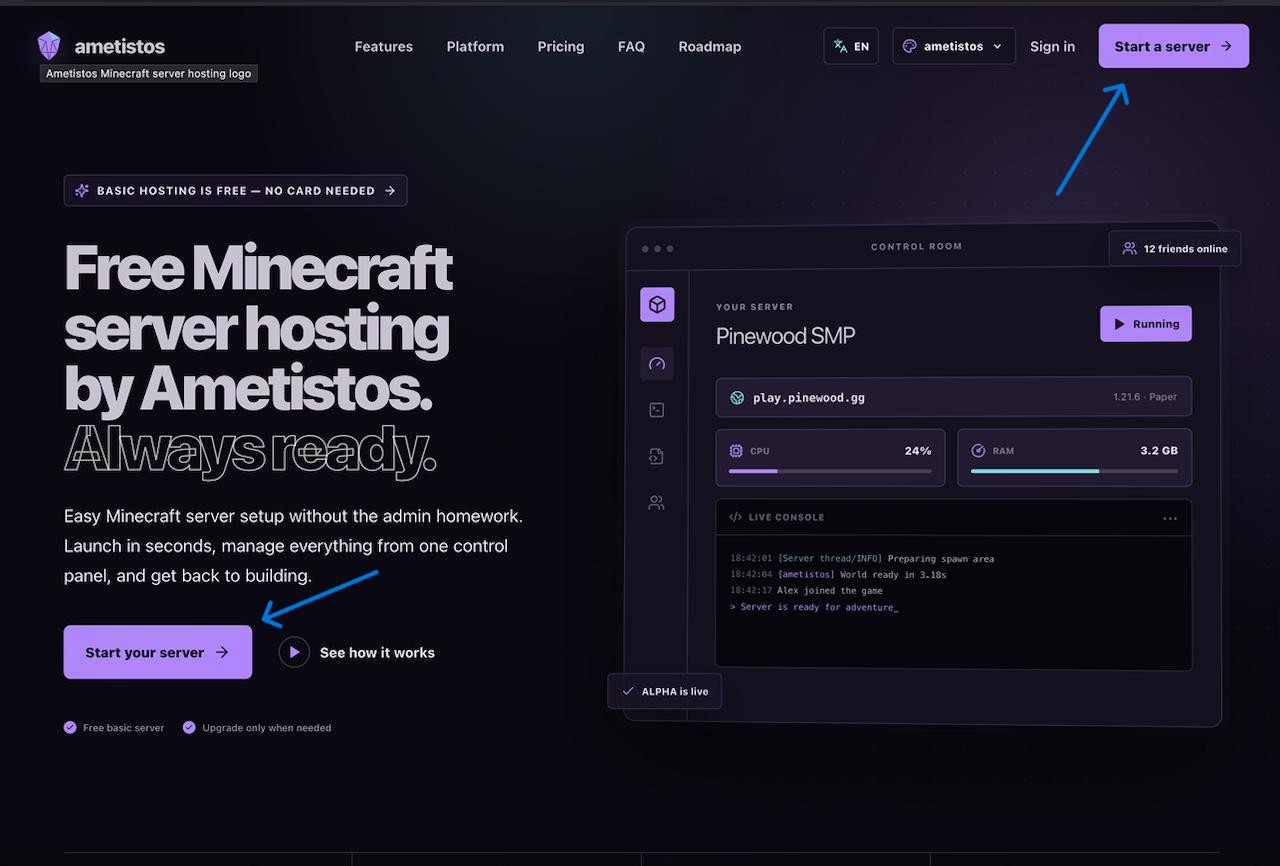Click the 12 friends online badge
Screen dimensions: 1280x866
1175,249
